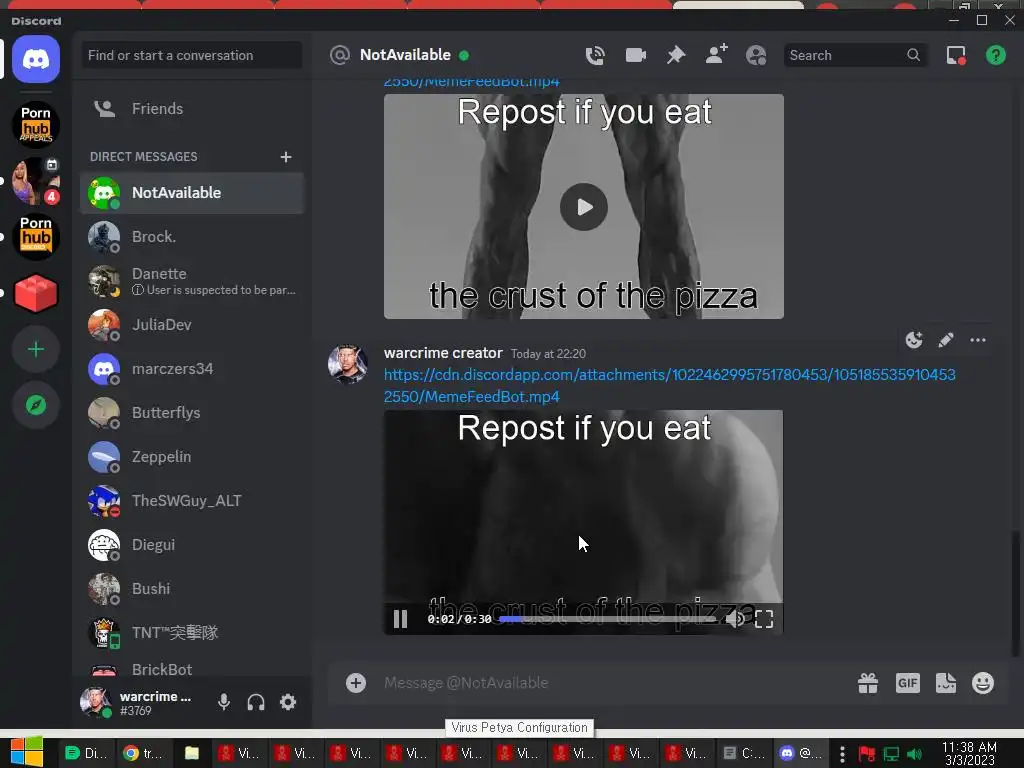Mute the video volume
Image resolution: width=1024 pixels, height=768 pixels.
[x=735, y=618]
